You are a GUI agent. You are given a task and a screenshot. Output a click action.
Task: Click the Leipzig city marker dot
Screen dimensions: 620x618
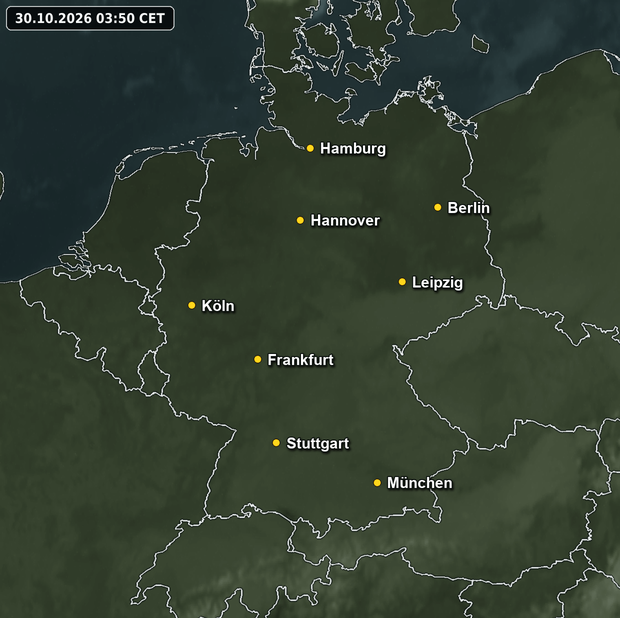402,282
